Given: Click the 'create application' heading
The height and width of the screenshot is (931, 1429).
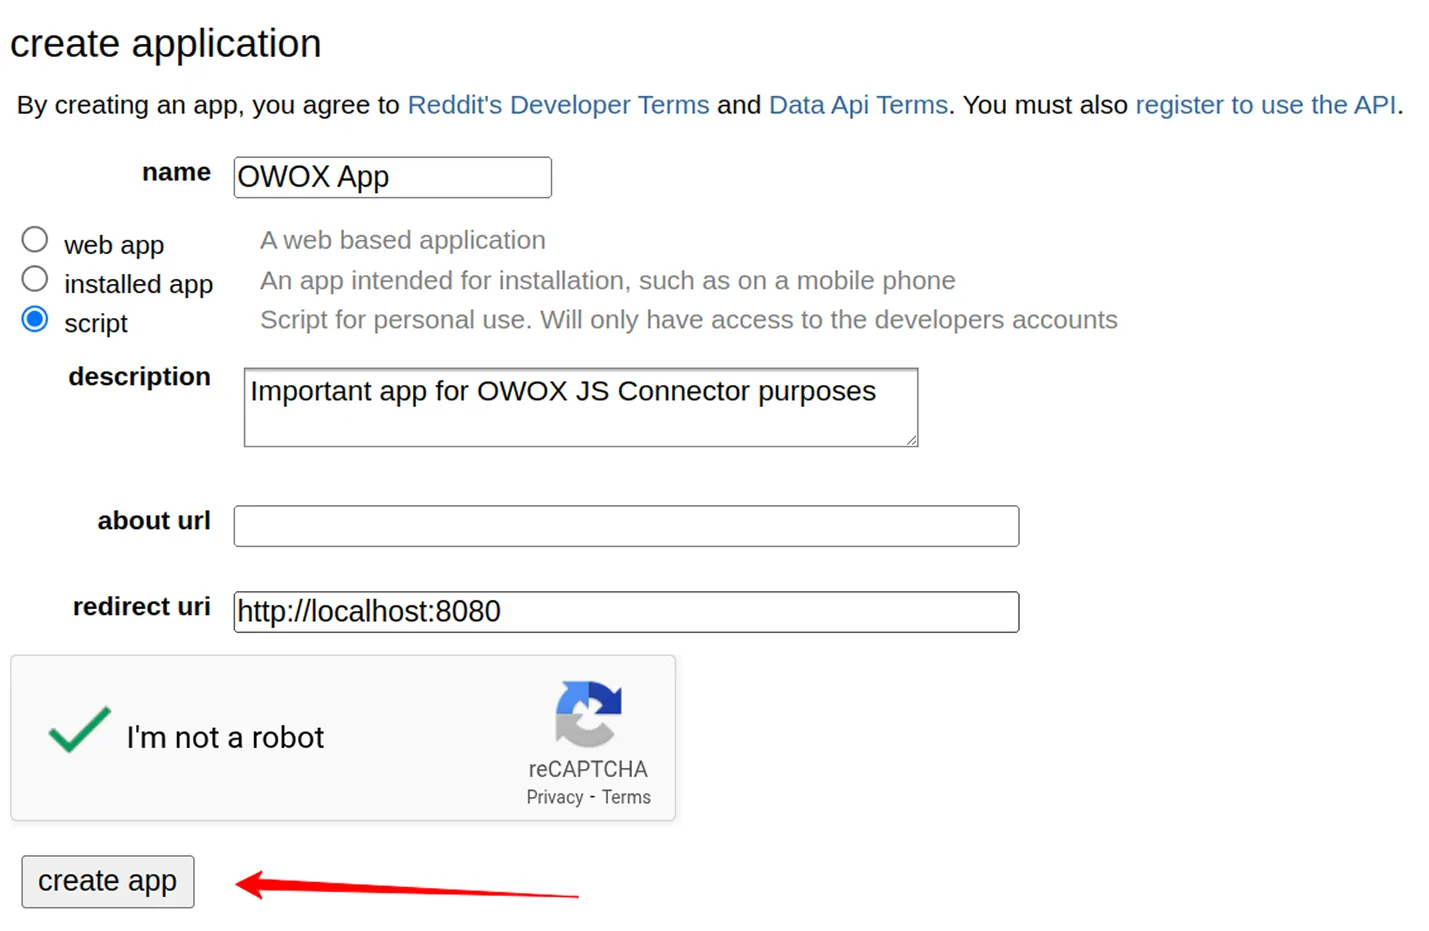Looking at the screenshot, I should (x=166, y=44).
